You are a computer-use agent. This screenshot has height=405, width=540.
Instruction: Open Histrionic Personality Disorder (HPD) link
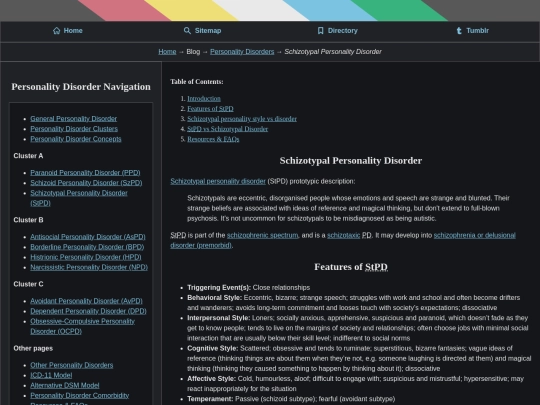(x=86, y=257)
